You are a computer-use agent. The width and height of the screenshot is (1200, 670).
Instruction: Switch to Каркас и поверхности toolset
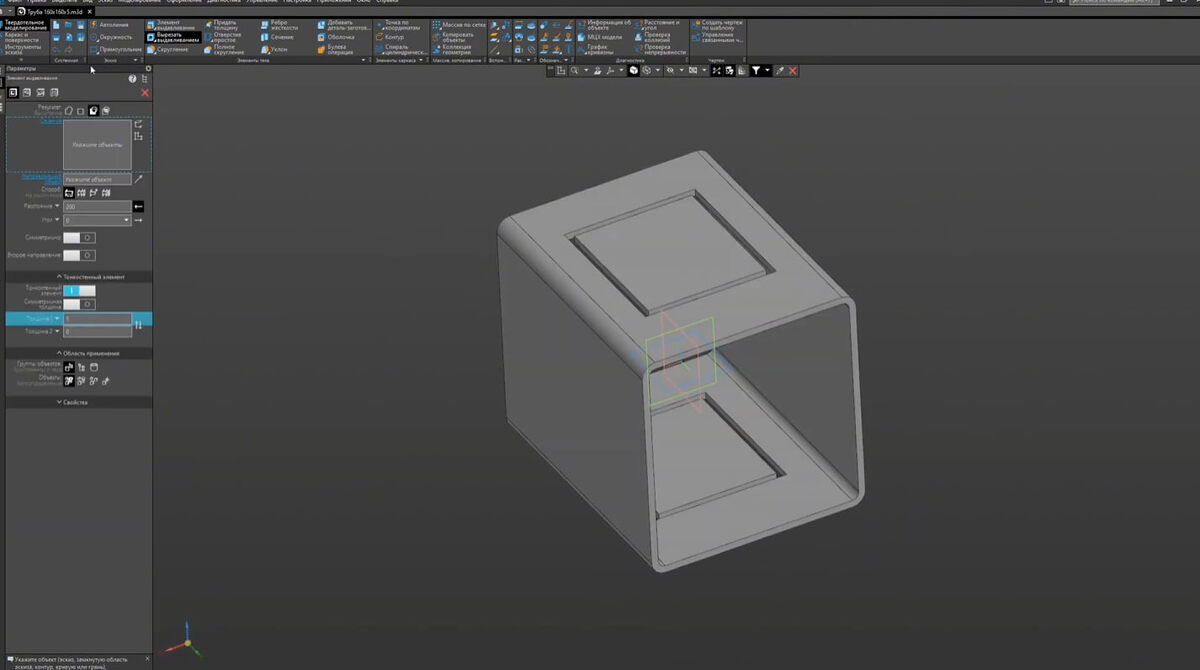22,37
